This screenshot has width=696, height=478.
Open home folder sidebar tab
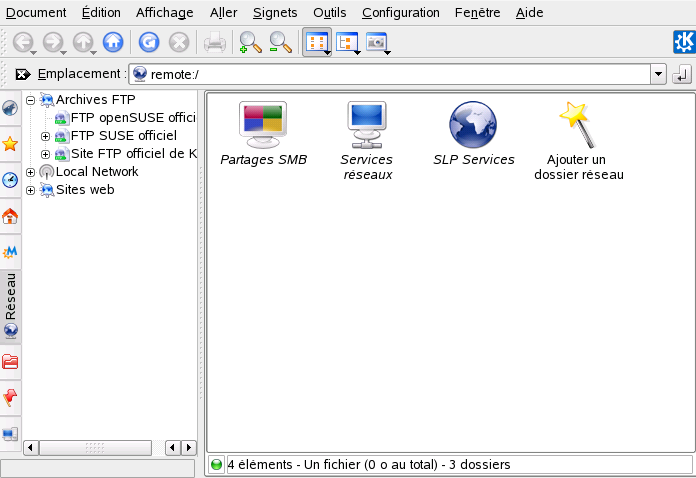coord(10,216)
